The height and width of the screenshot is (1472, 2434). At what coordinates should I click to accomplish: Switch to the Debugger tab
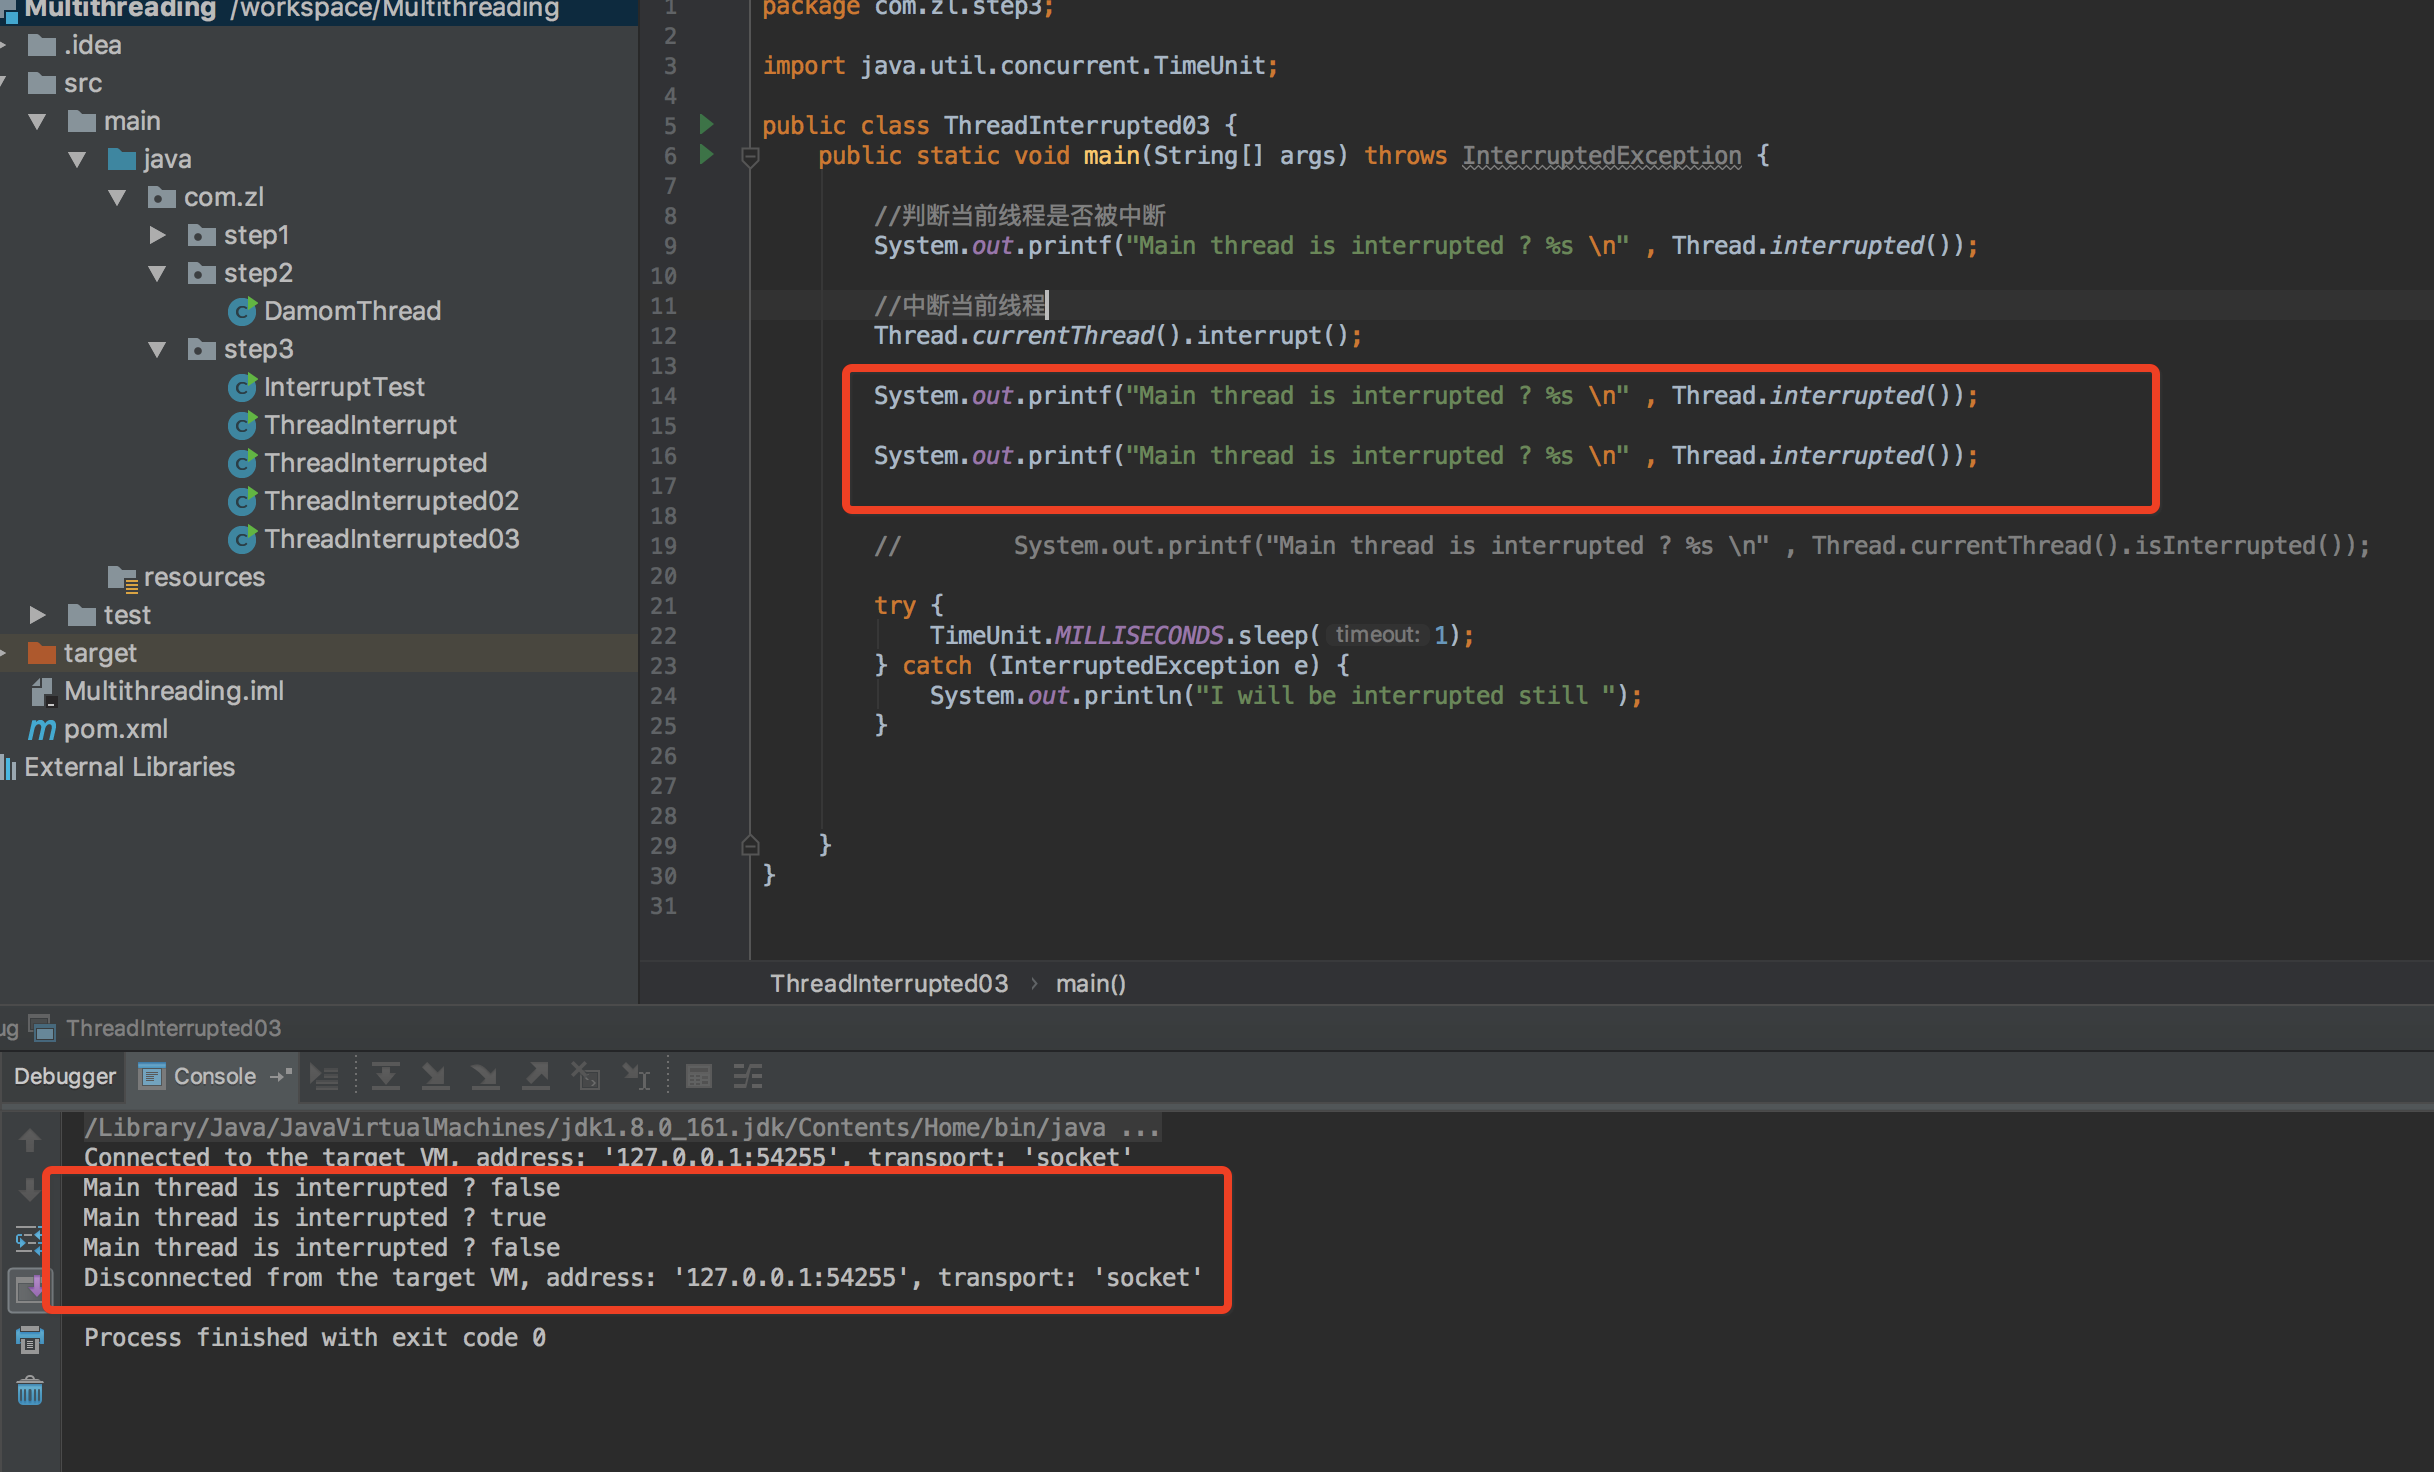(x=64, y=1076)
